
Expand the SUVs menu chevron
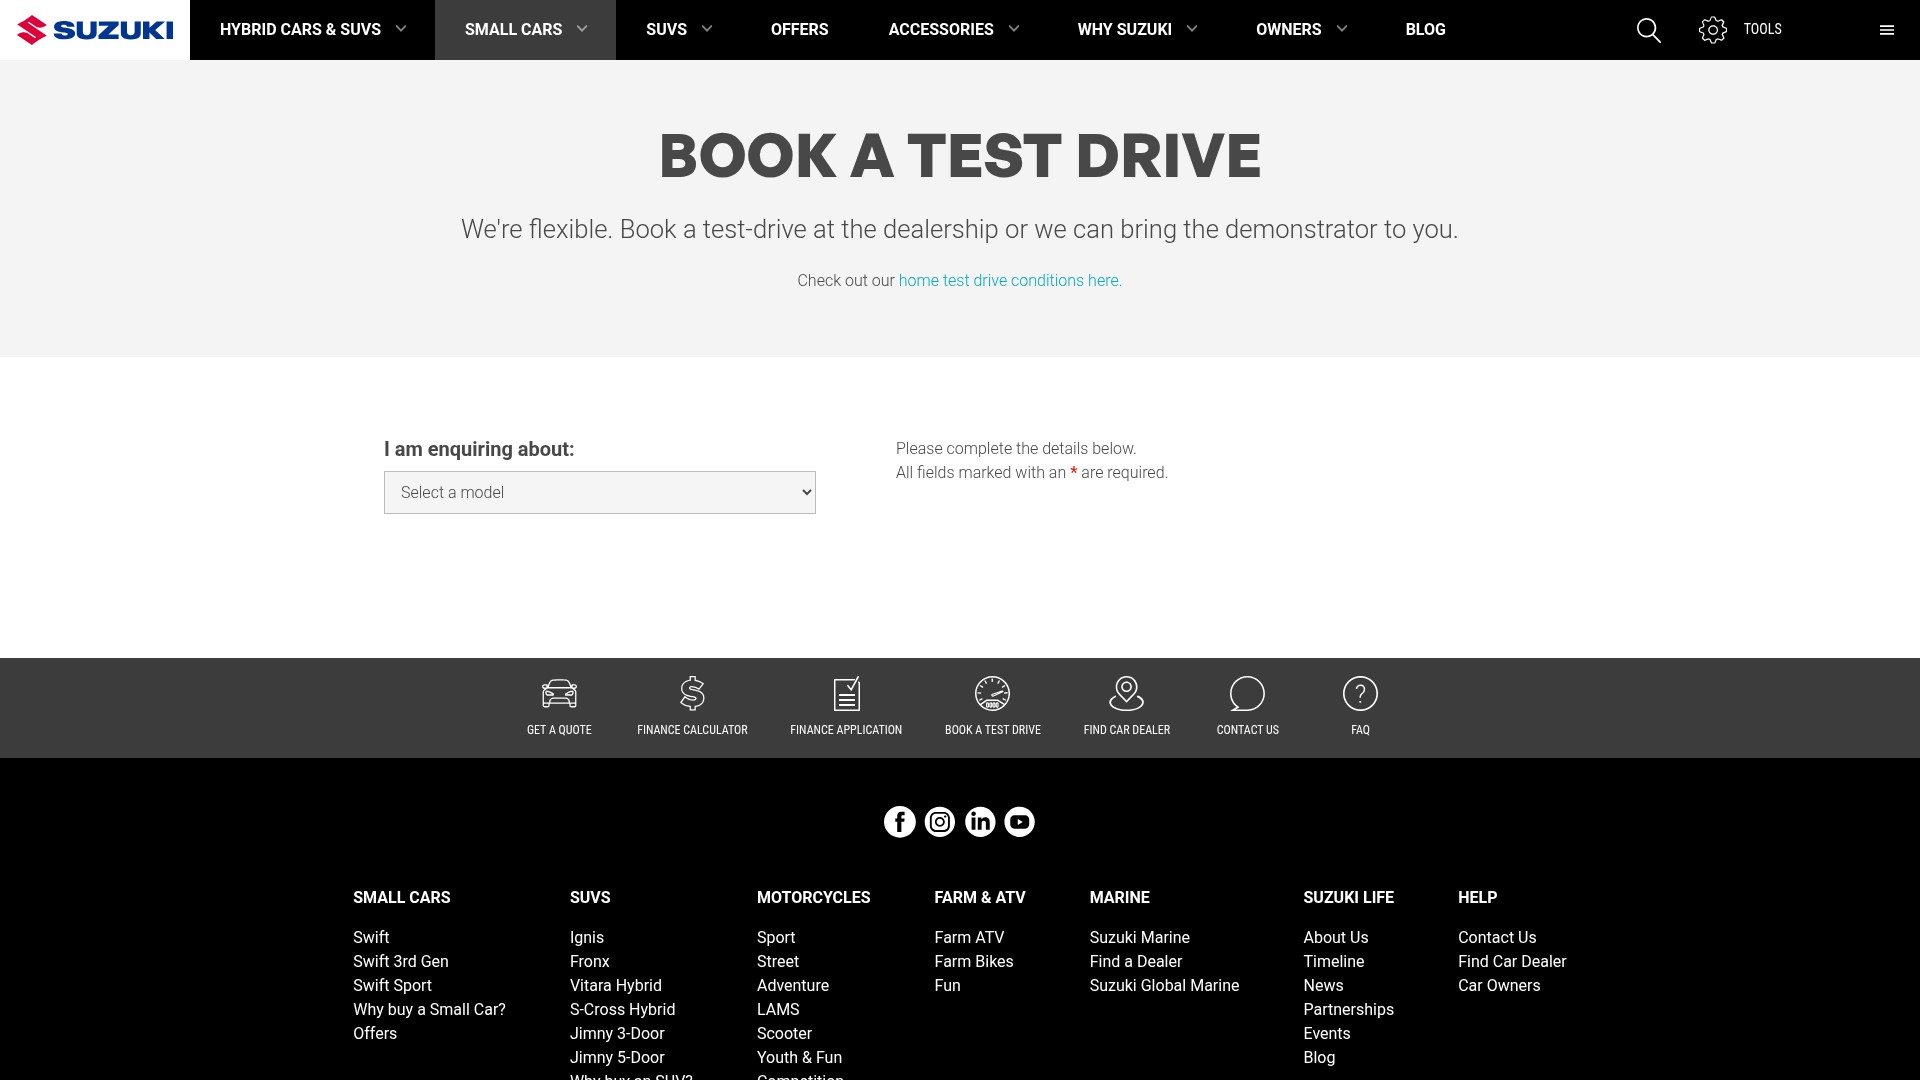coord(707,29)
